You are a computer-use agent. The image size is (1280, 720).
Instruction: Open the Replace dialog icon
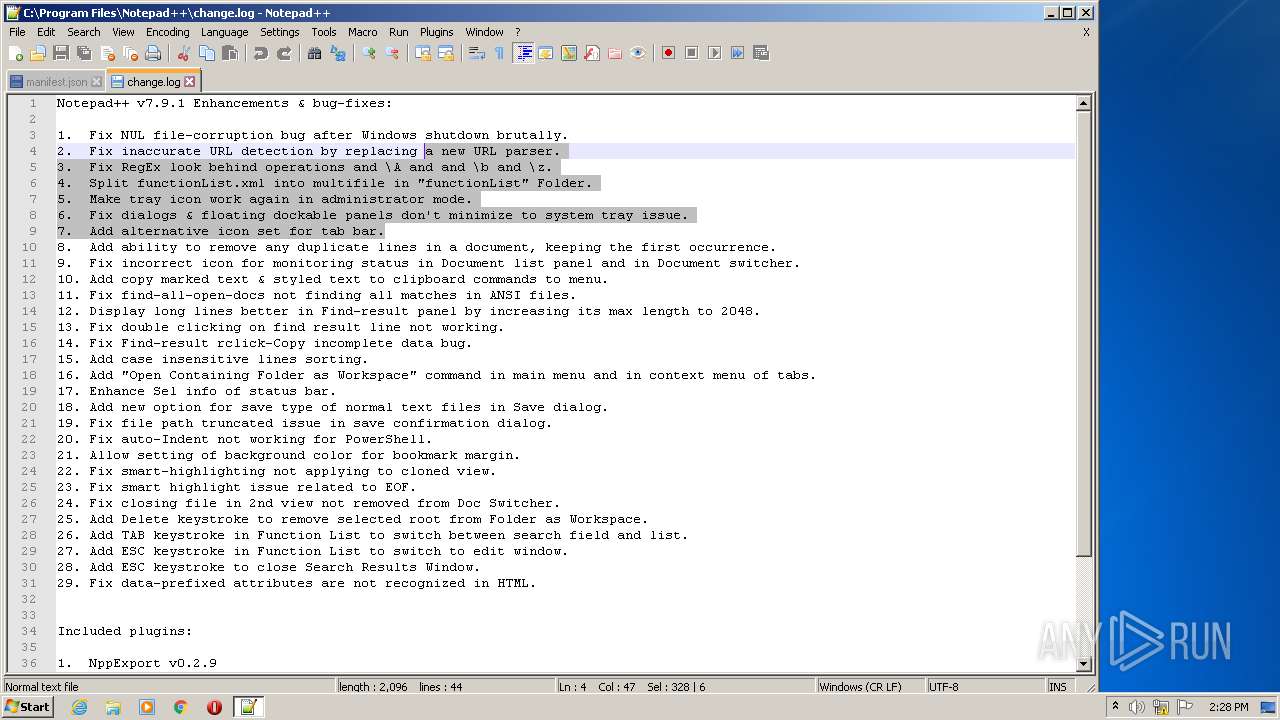pos(338,53)
